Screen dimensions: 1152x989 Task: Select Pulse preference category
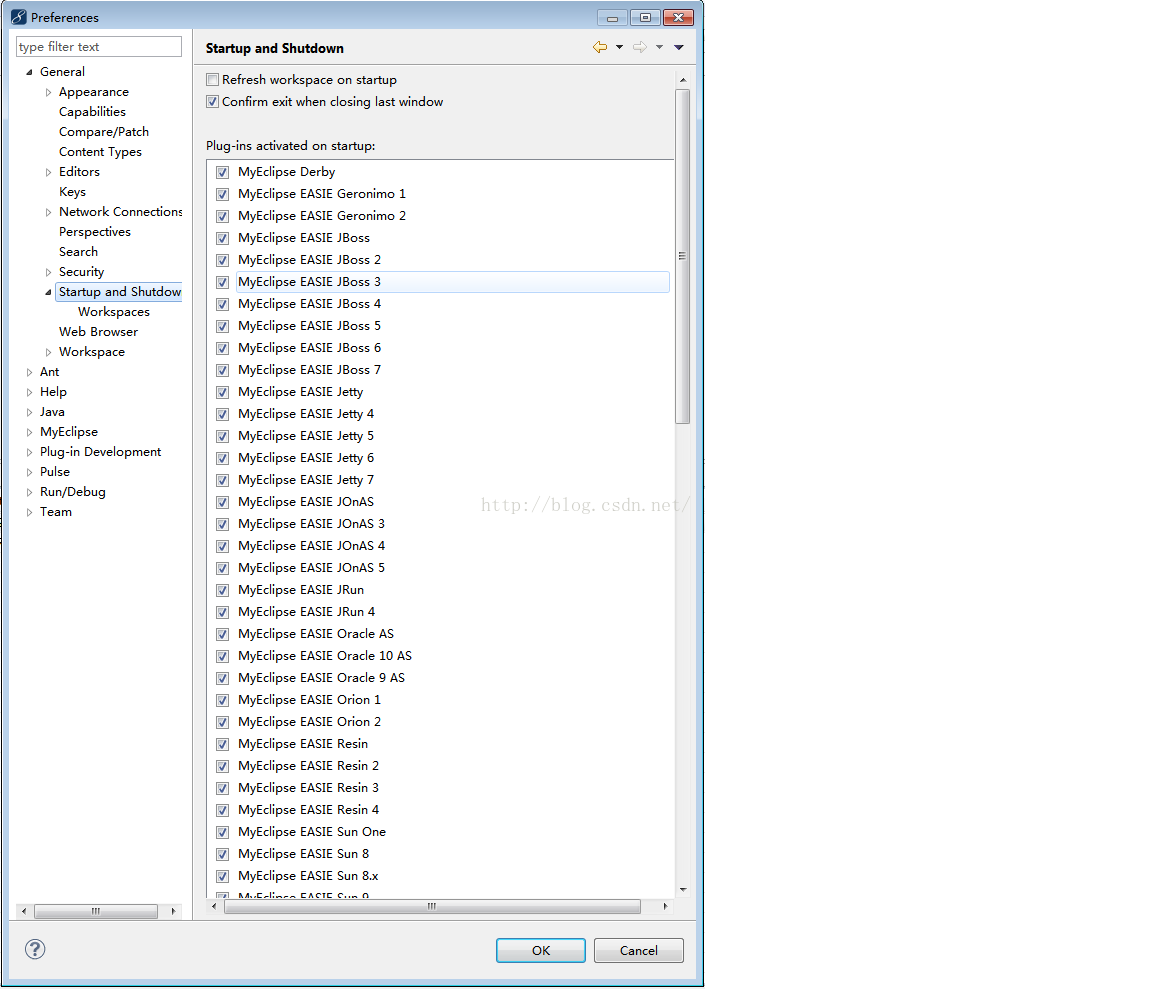pyautogui.click(x=55, y=472)
